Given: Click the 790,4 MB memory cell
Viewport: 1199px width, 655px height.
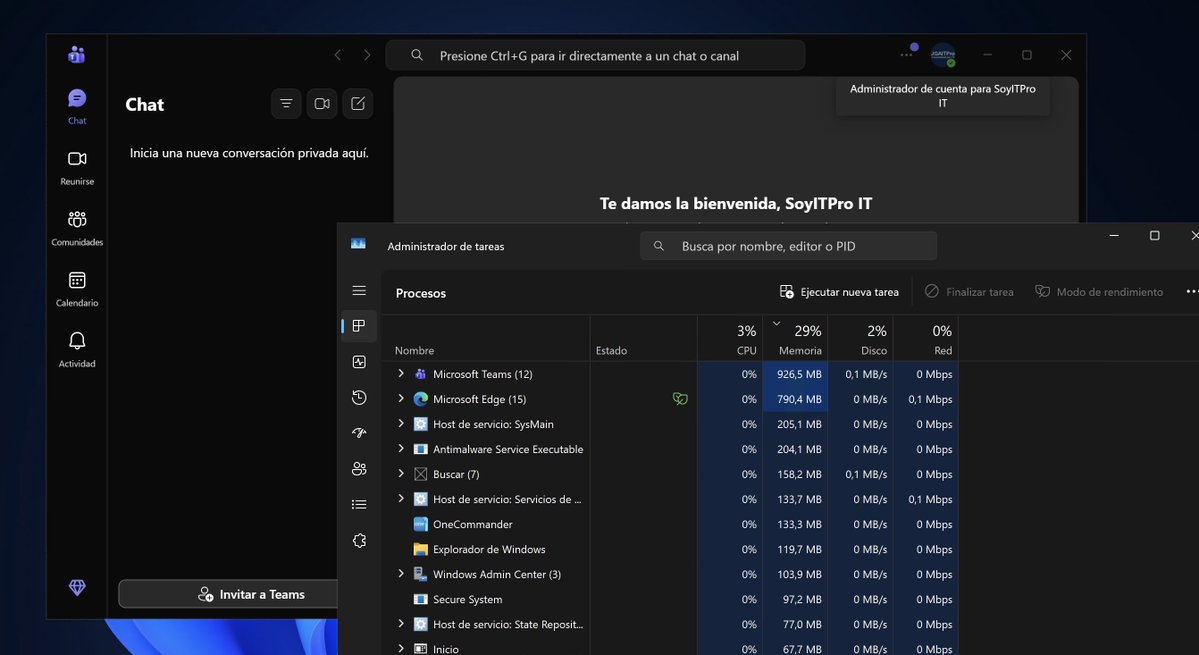Looking at the screenshot, I should click(x=795, y=399).
